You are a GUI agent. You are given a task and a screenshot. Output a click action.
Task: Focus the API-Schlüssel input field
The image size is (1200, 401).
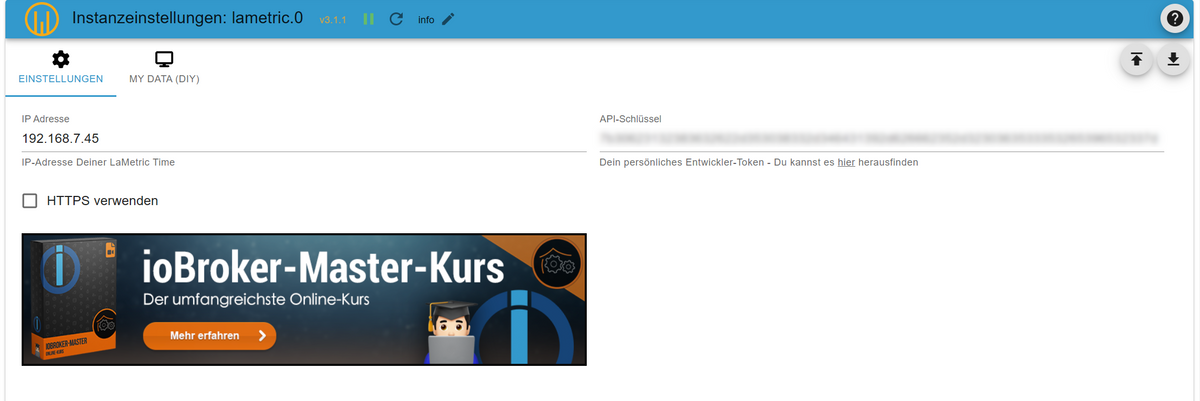[x=881, y=138]
